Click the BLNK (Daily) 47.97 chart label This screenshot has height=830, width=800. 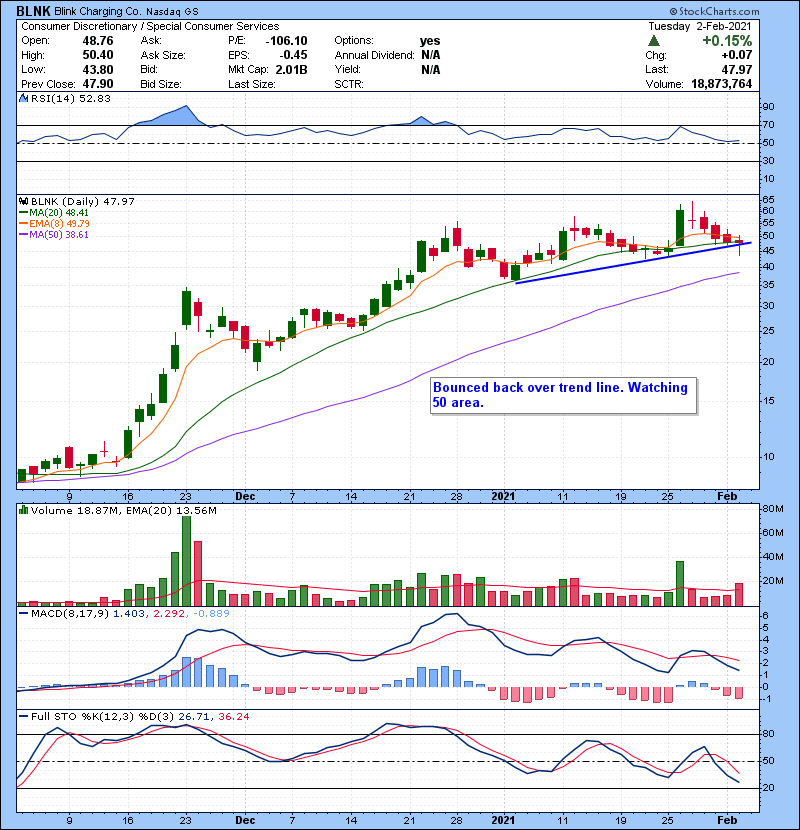tap(83, 201)
